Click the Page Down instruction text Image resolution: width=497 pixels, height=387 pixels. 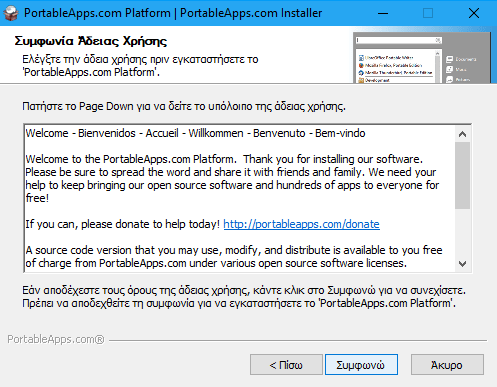point(184,106)
